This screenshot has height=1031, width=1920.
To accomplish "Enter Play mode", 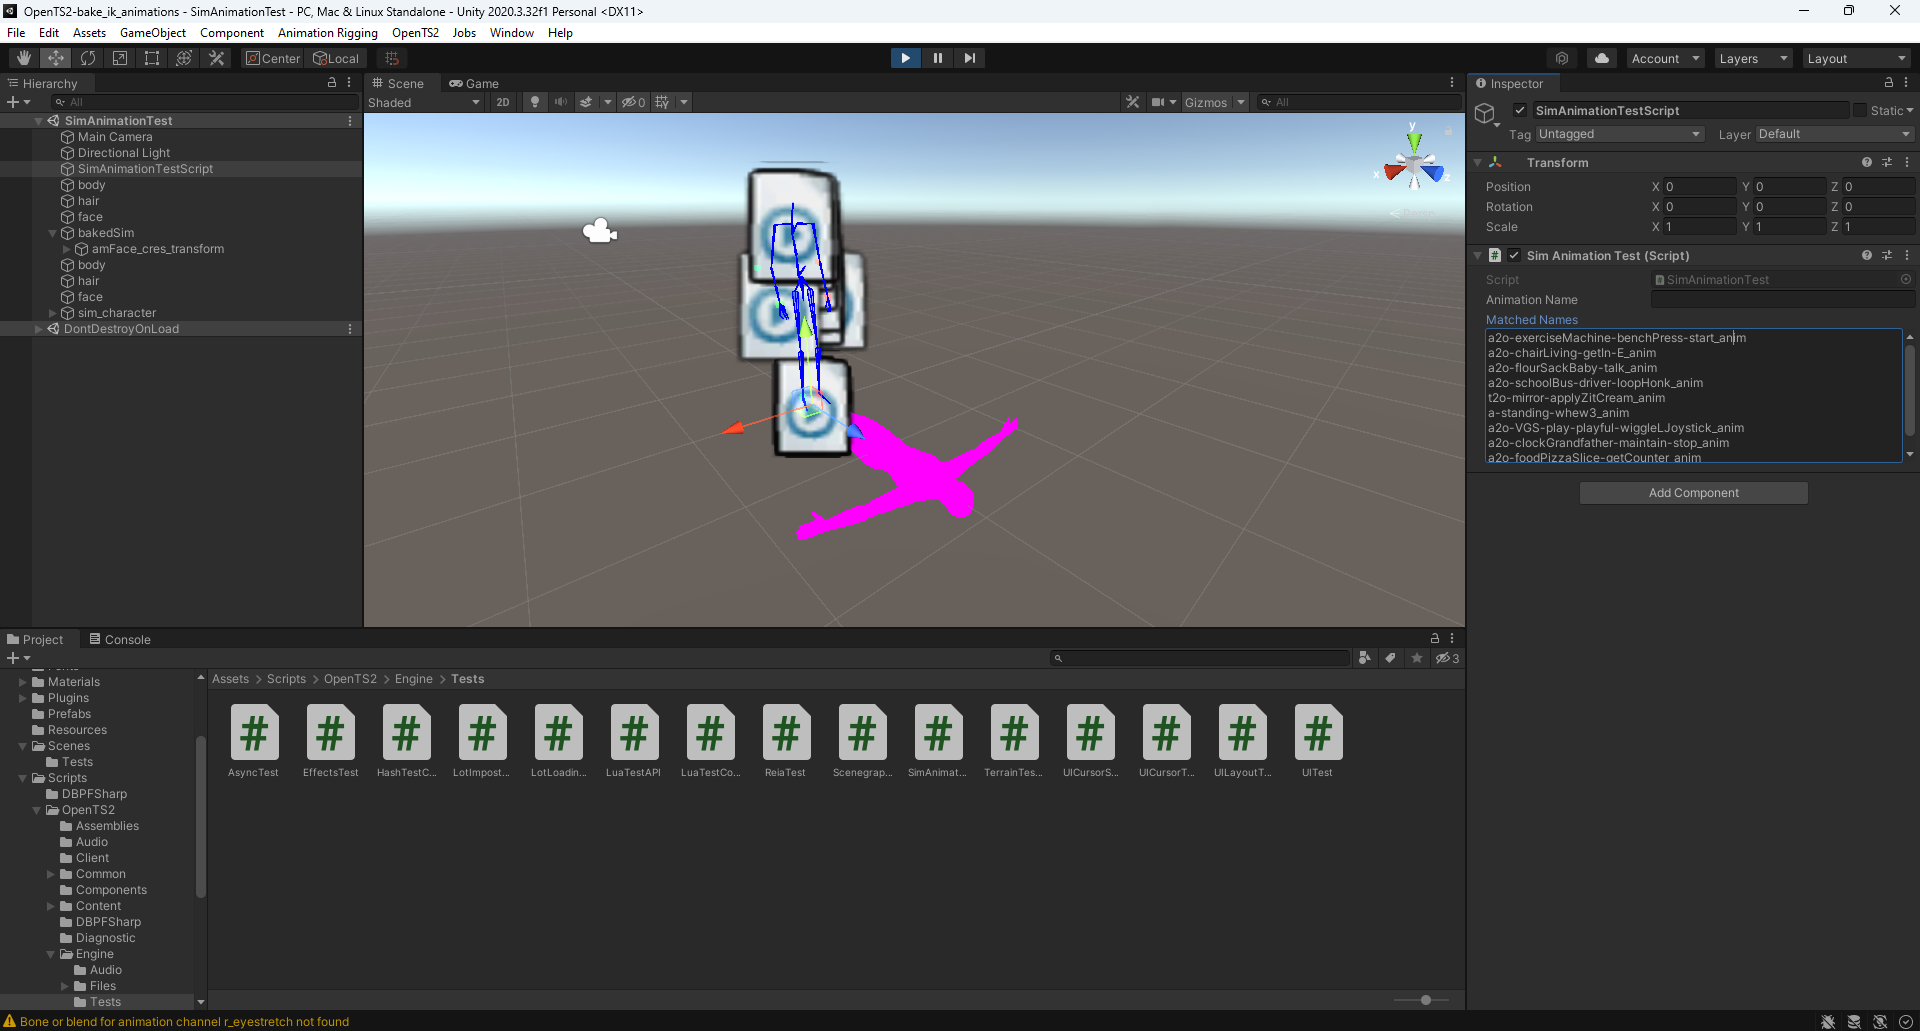I will (x=905, y=57).
